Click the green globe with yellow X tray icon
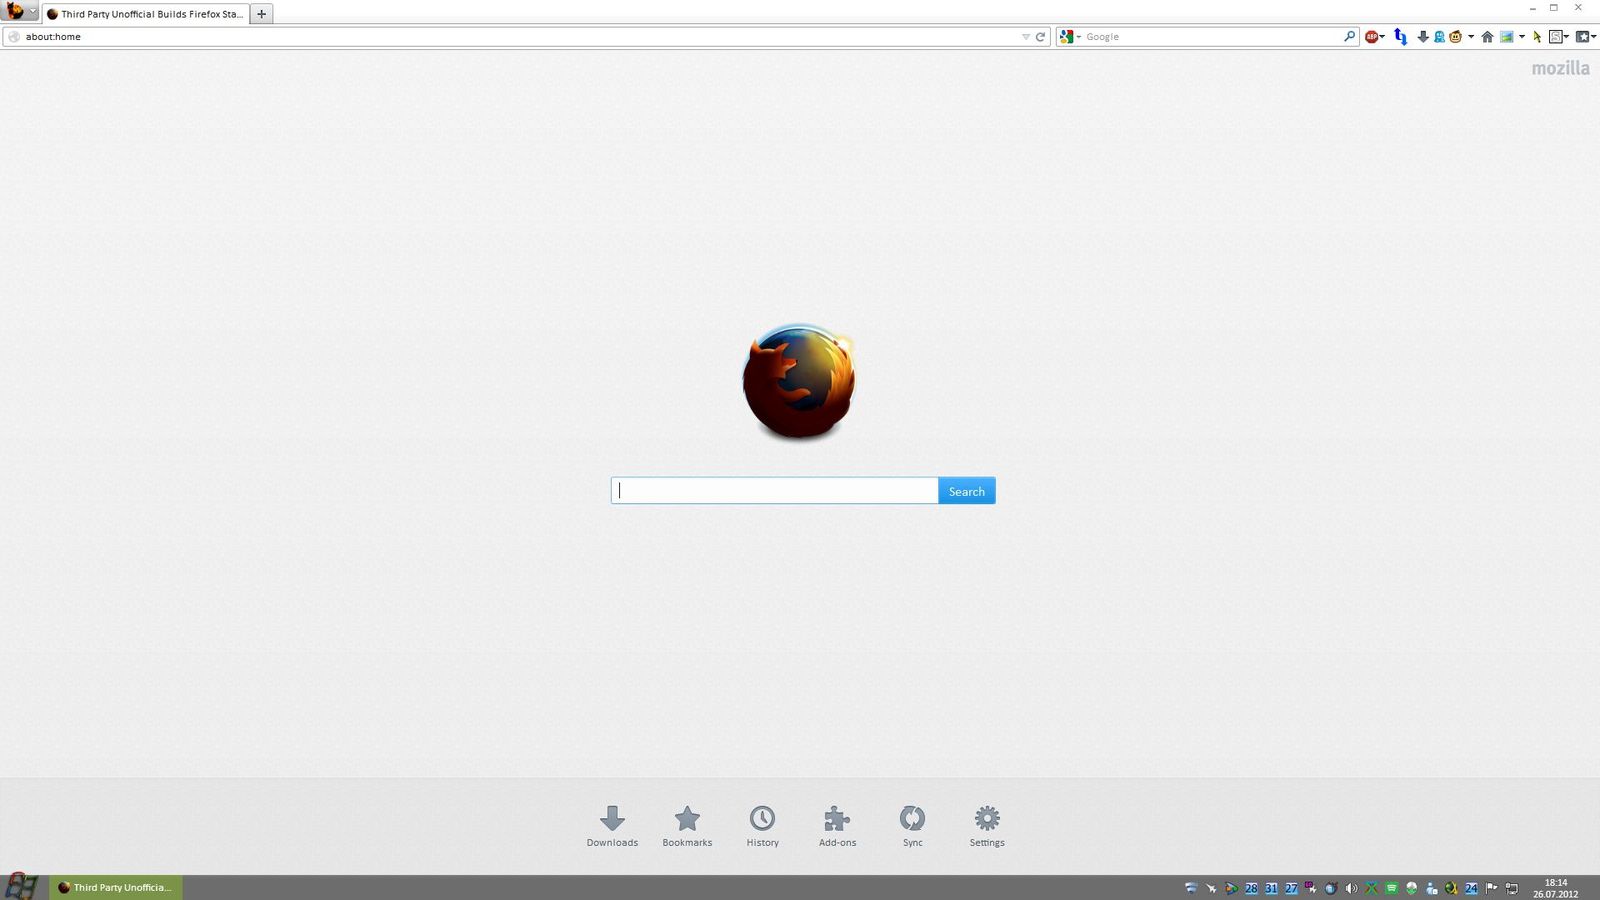This screenshot has width=1600, height=900. coord(1451,888)
